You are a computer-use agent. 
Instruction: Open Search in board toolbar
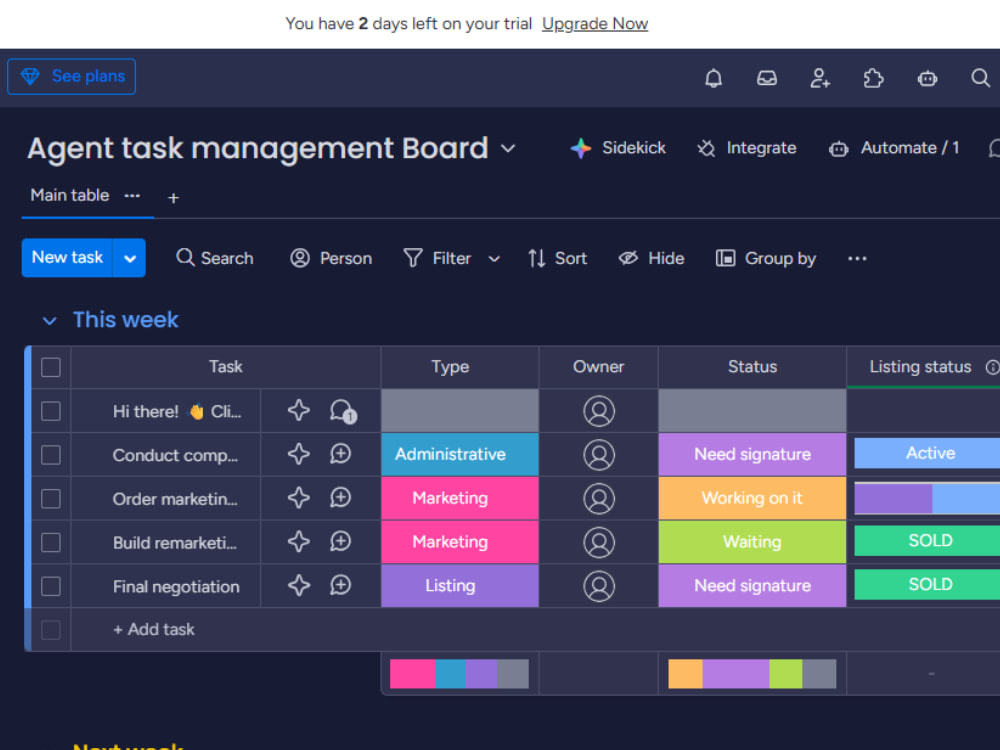[x=215, y=258]
